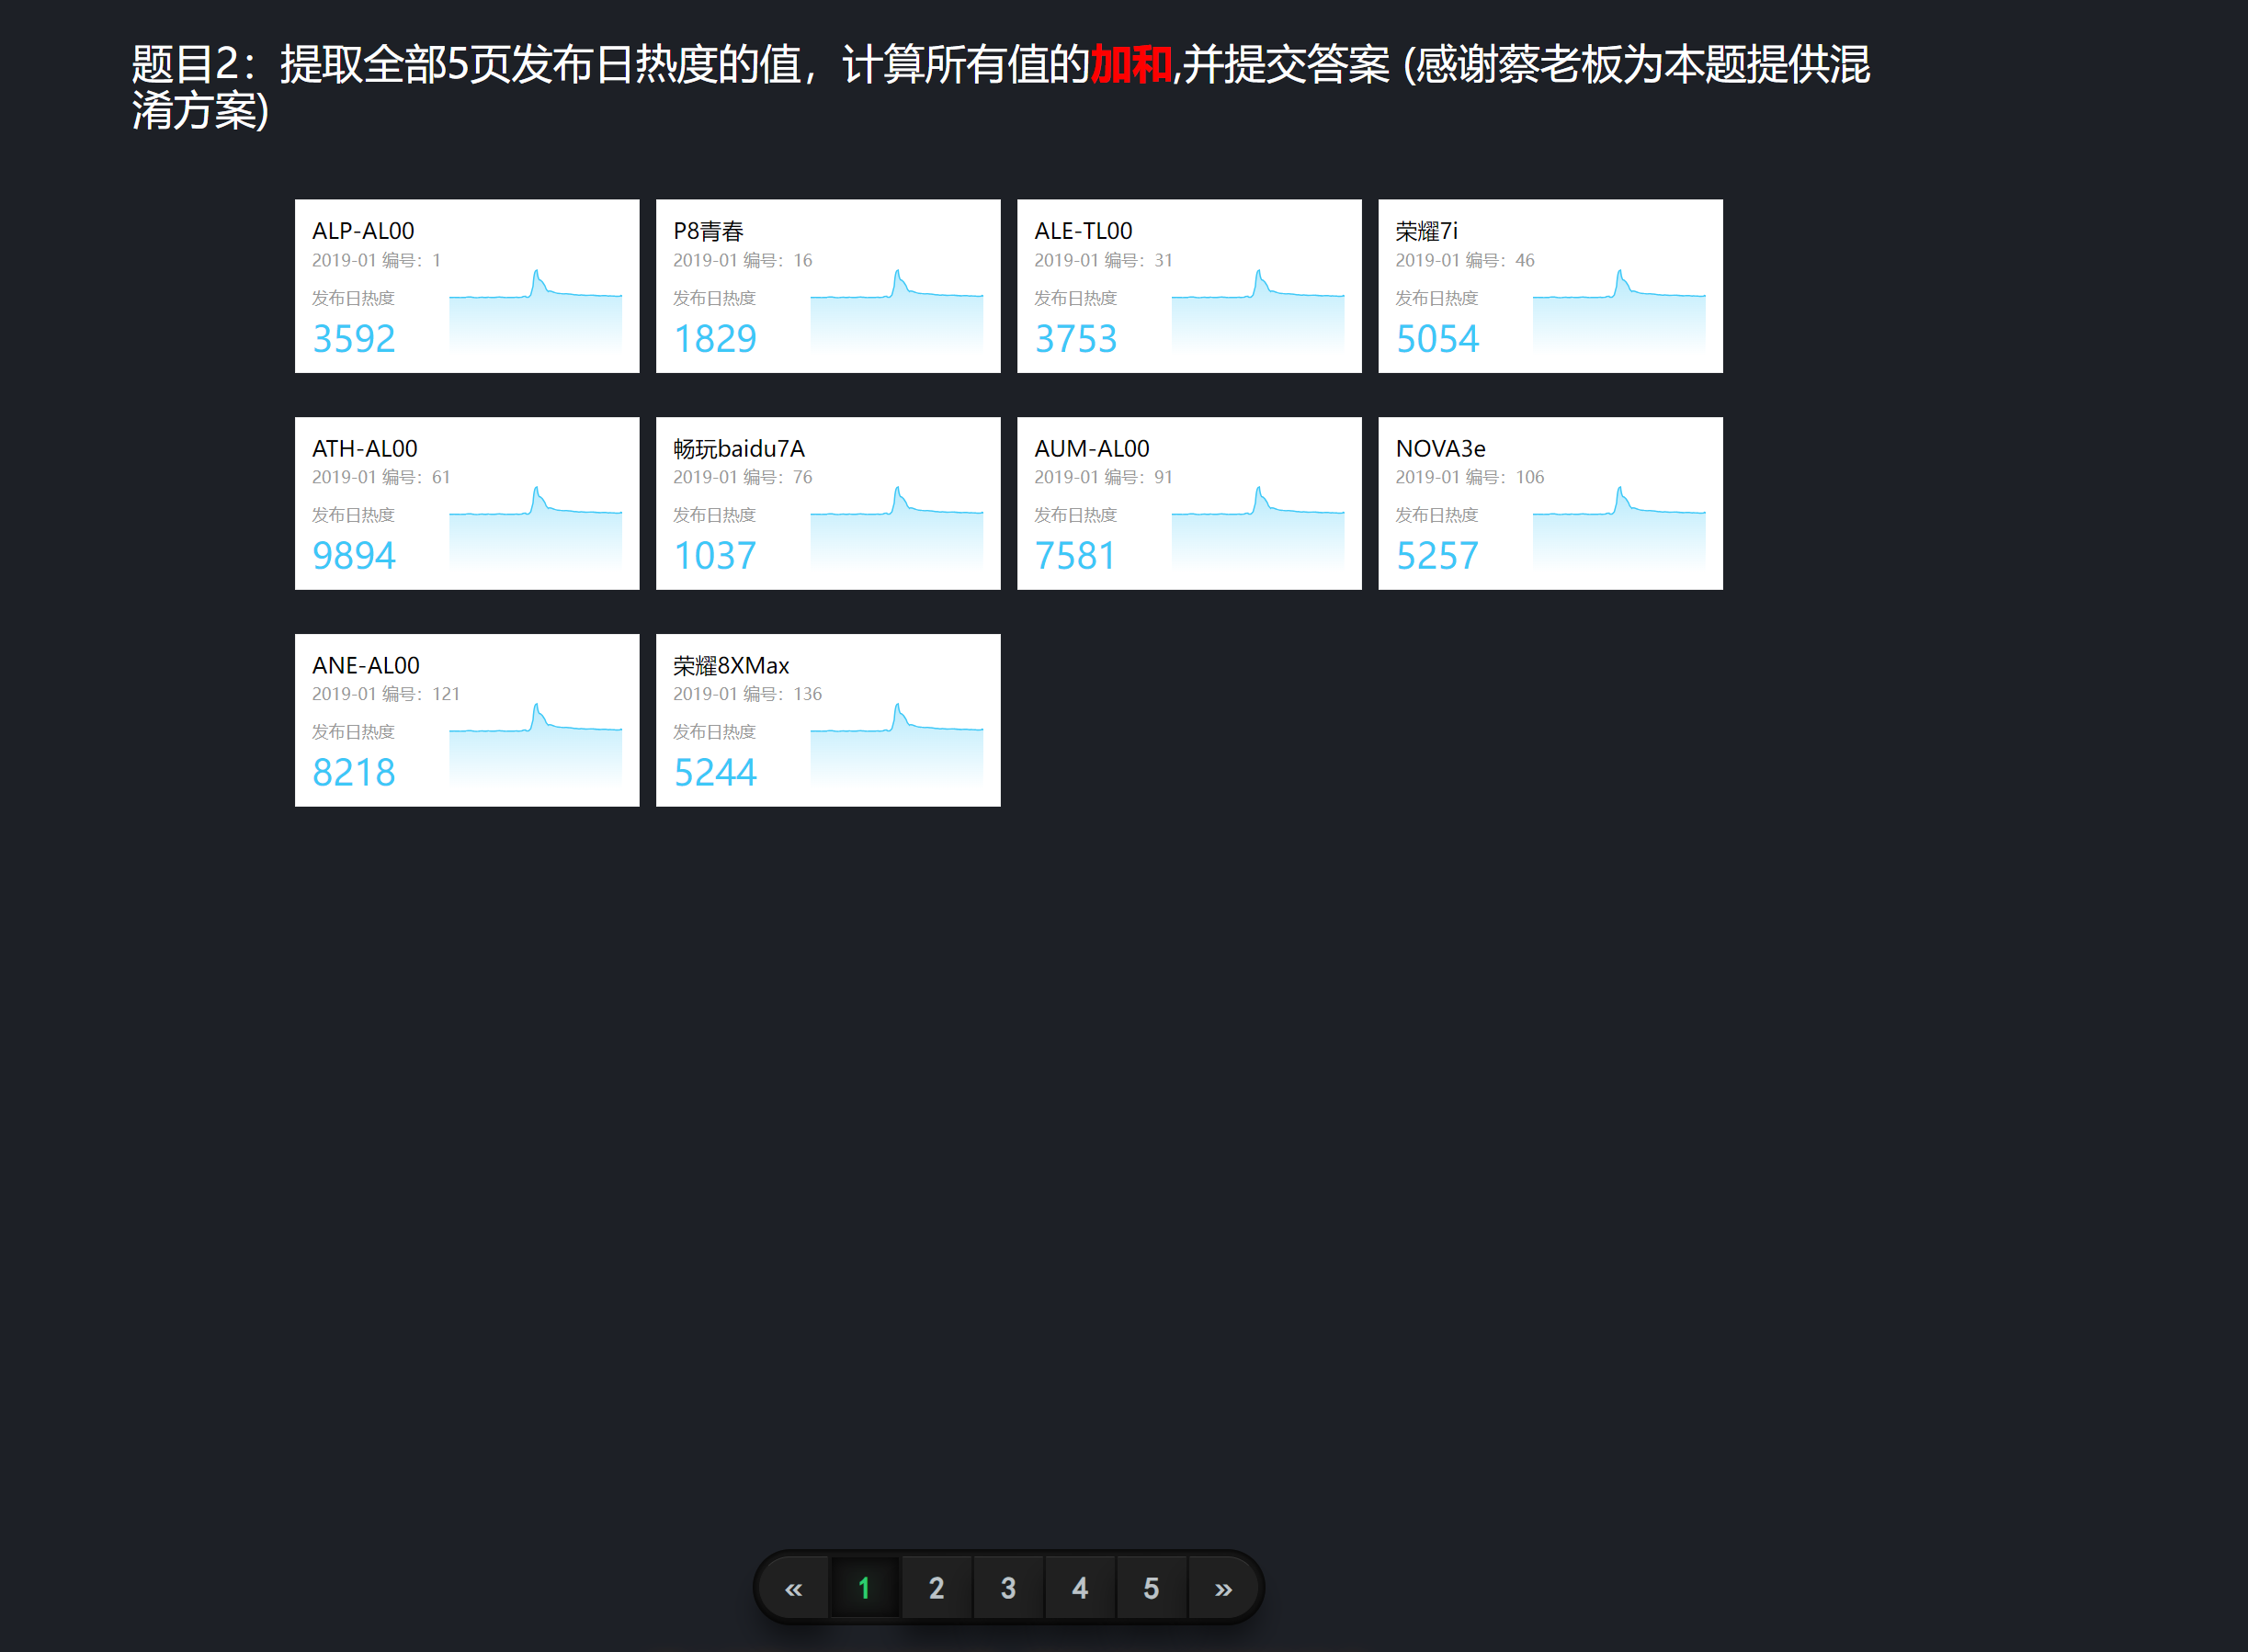2248x1652 pixels.
Task: Go to page 3 in pagination
Action: 1008,1588
